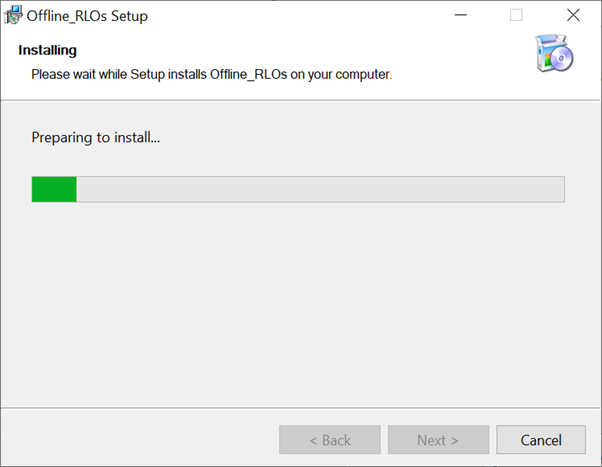Screen dimensions: 602x467
Task: Minimize the Offline_RLOs Setup window
Action: pyautogui.click(x=460, y=16)
